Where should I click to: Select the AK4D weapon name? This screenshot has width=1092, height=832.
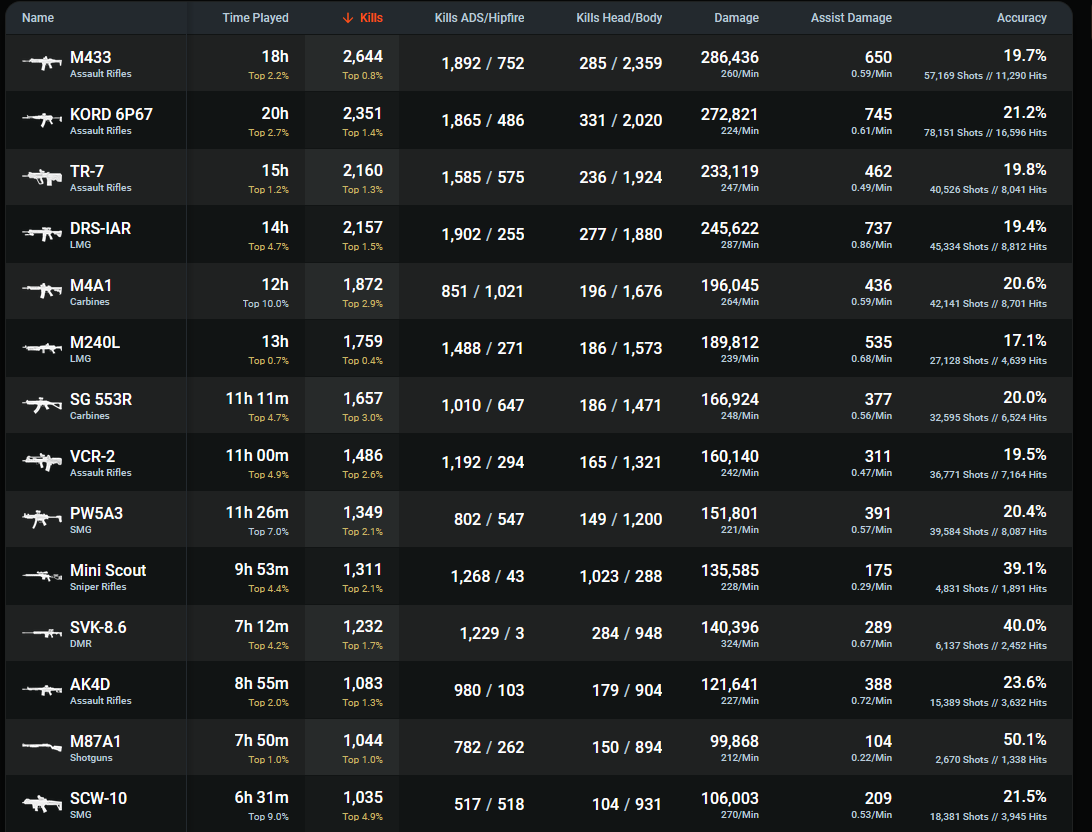click(x=90, y=685)
